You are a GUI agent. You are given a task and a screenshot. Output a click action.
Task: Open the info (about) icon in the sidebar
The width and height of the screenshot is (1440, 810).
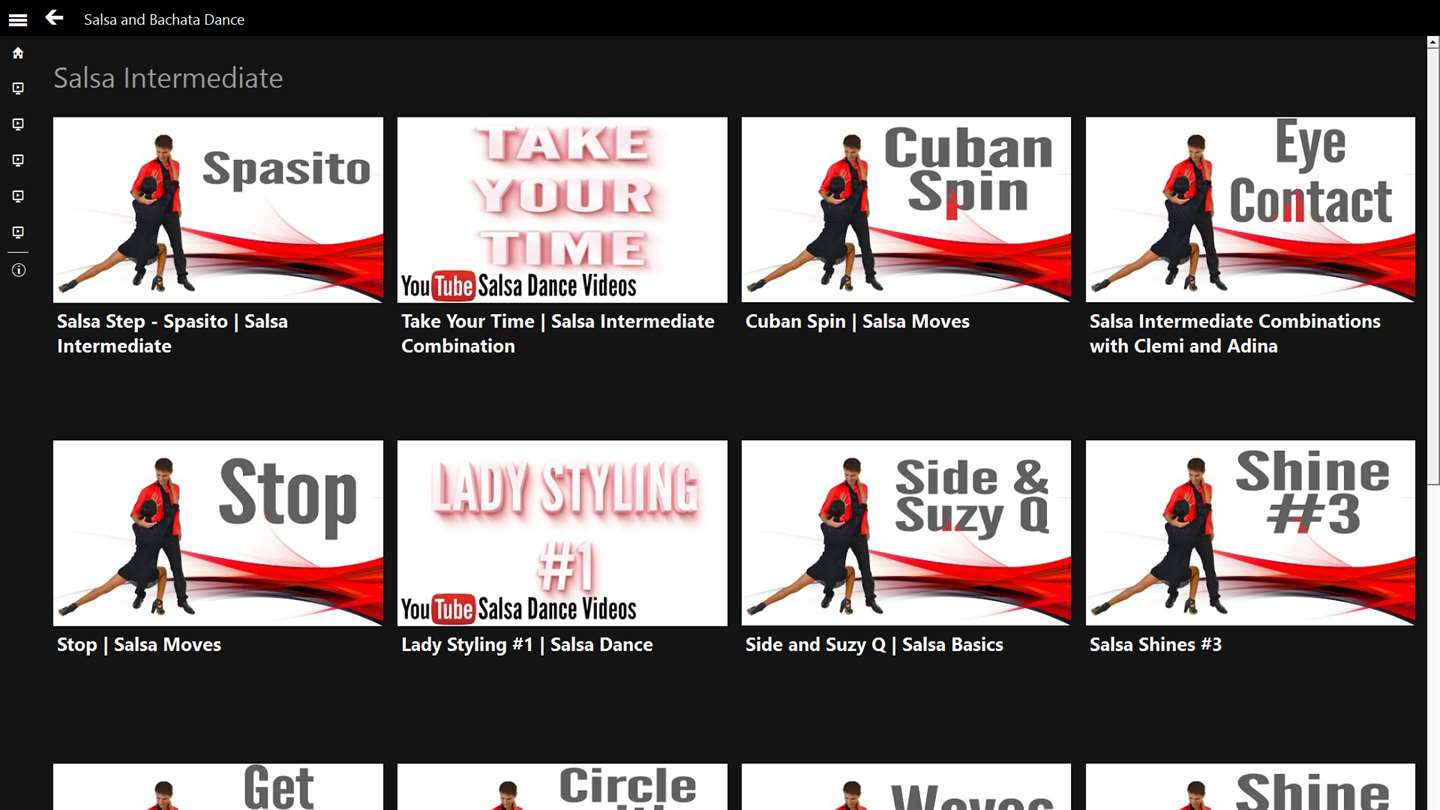[18, 270]
